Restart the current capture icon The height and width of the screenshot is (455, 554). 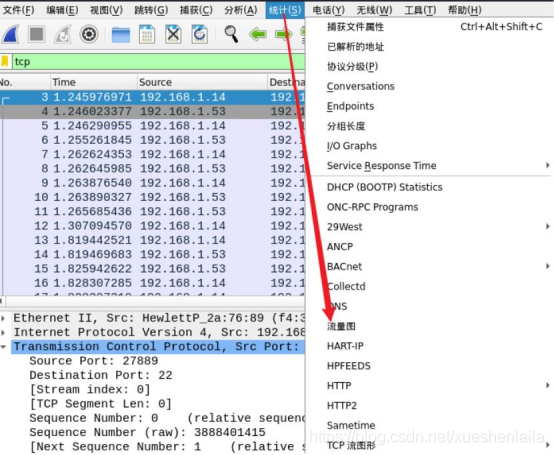tap(63, 34)
